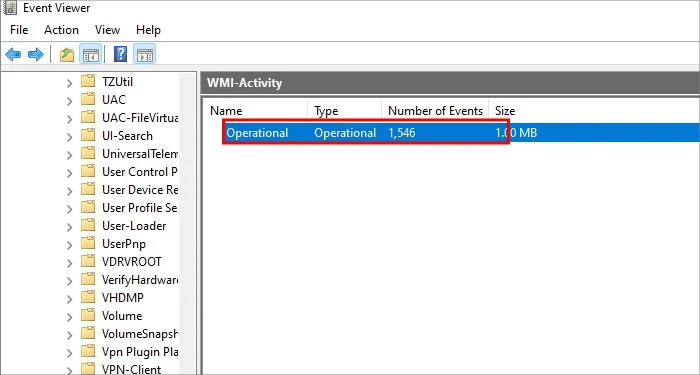Open the File menu
The height and width of the screenshot is (375, 700).
click(x=19, y=30)
